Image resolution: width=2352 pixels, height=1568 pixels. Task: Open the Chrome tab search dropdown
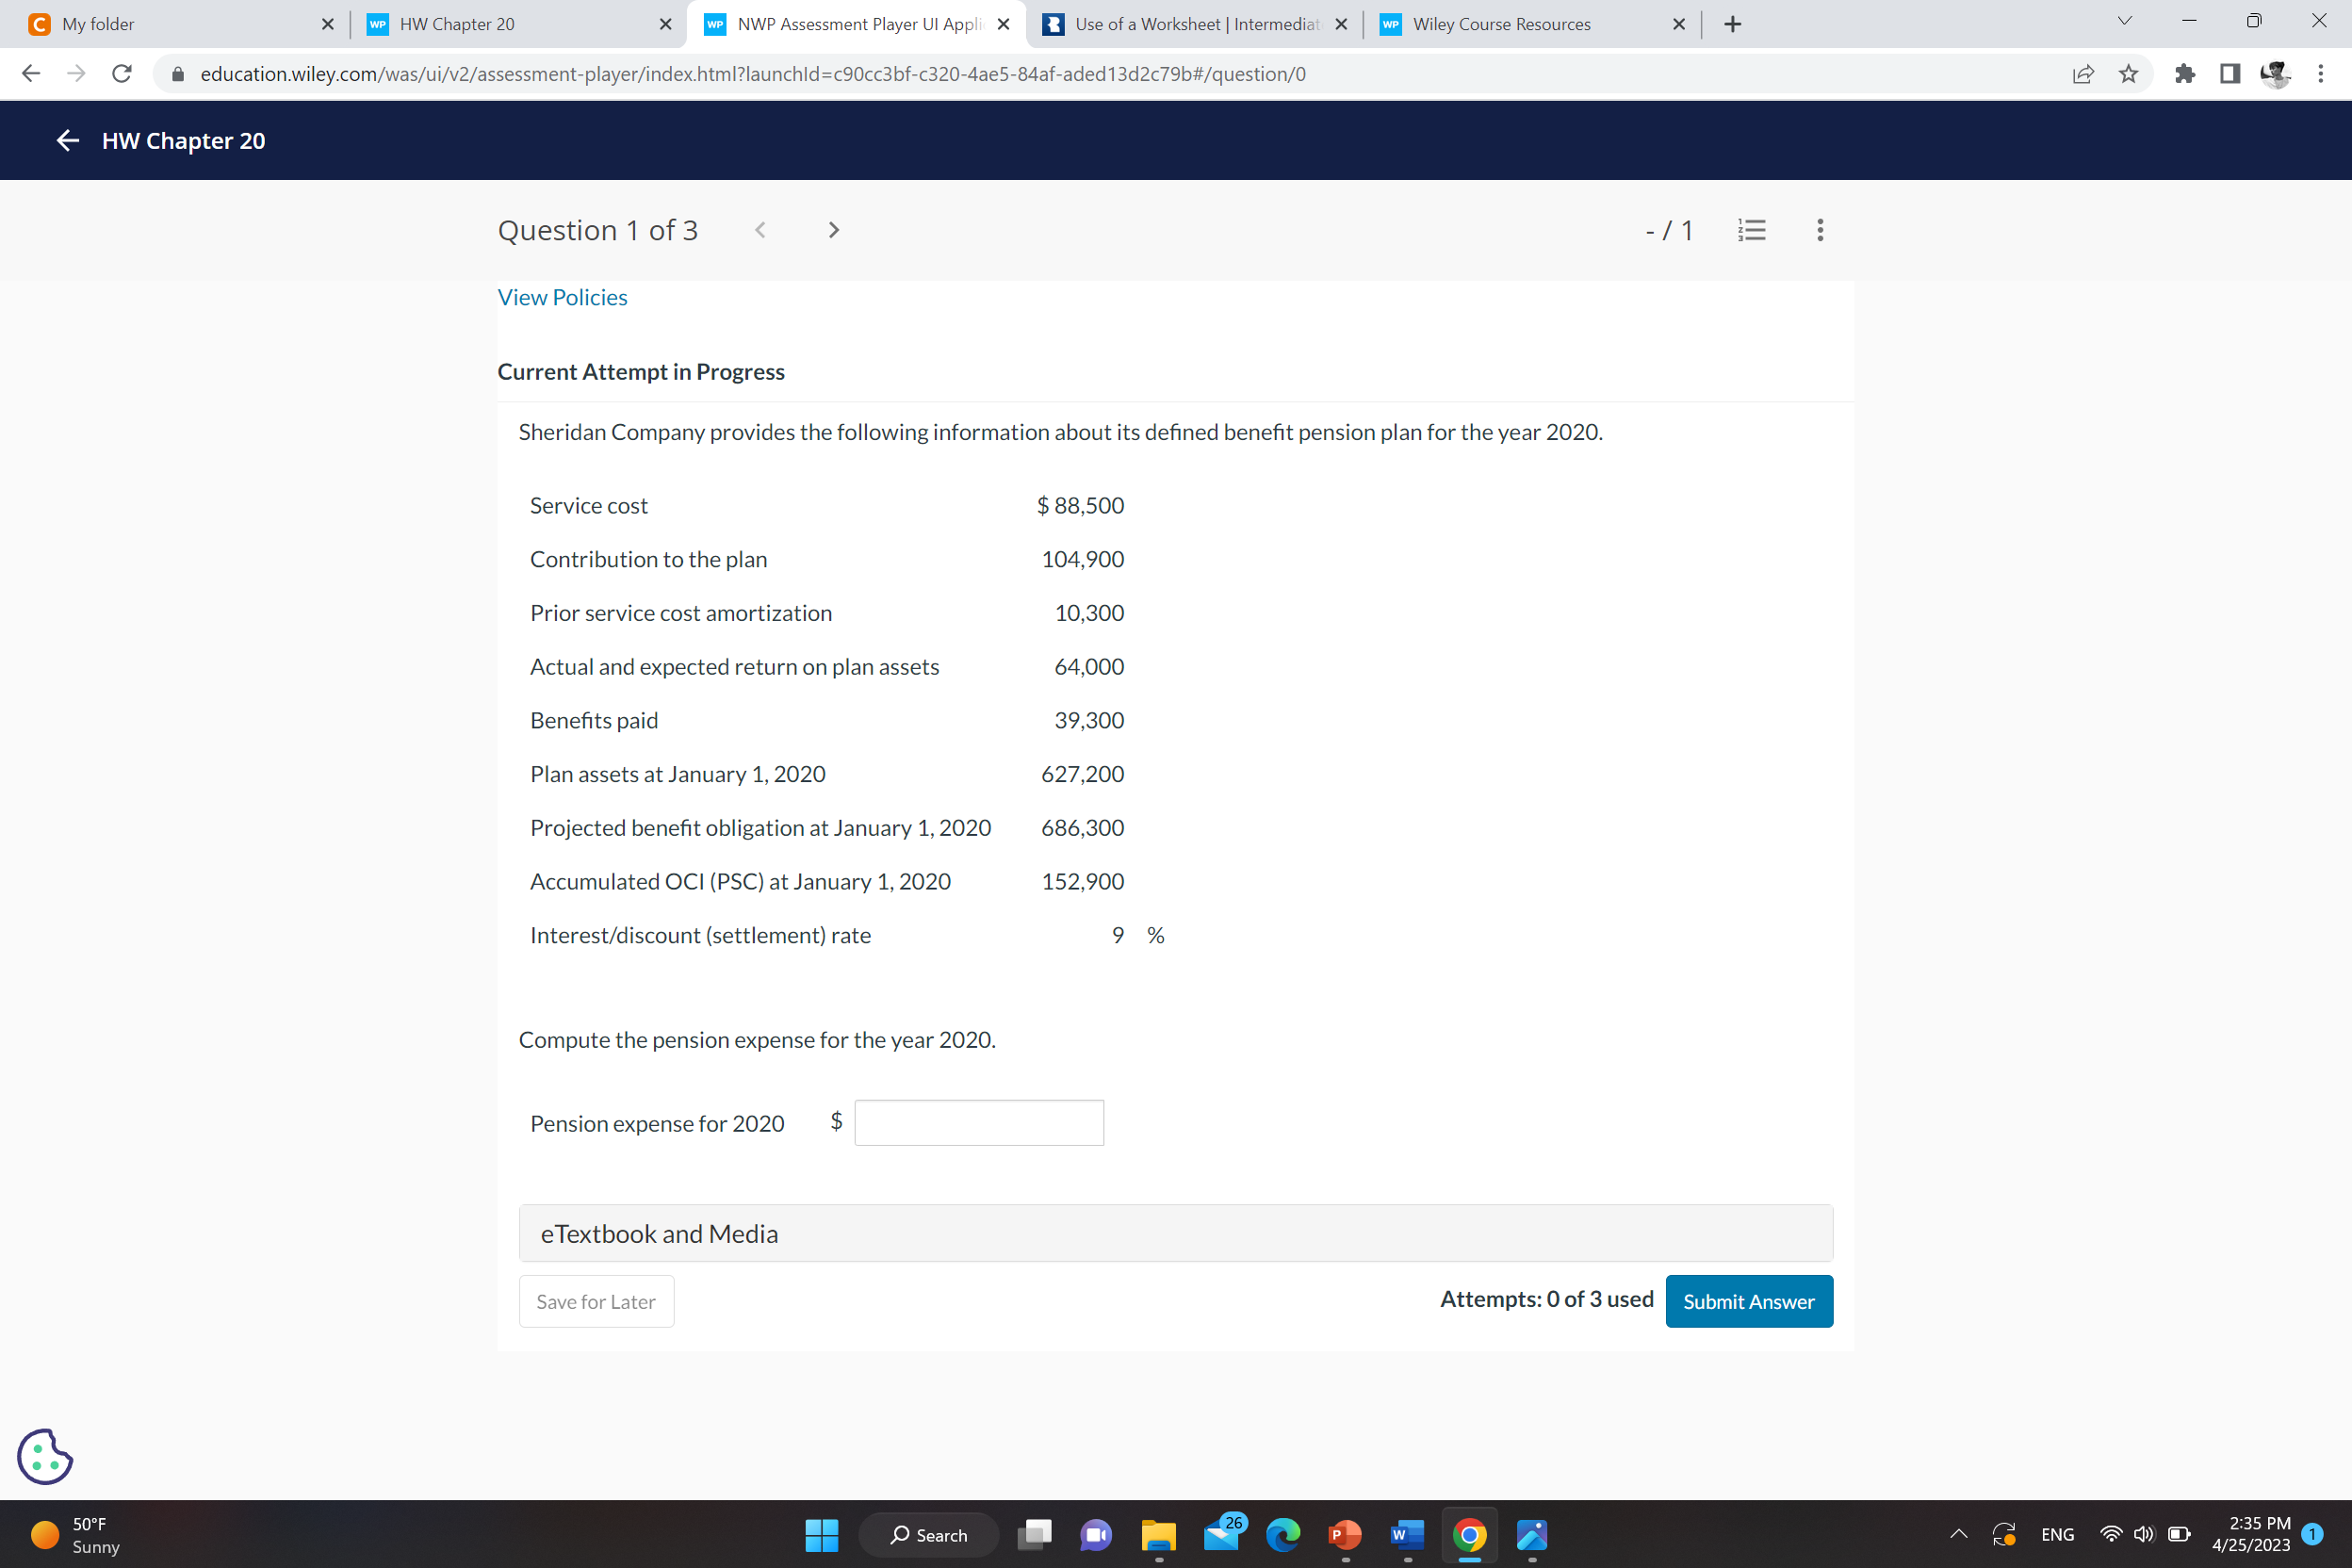click(x=2124, y=22)
